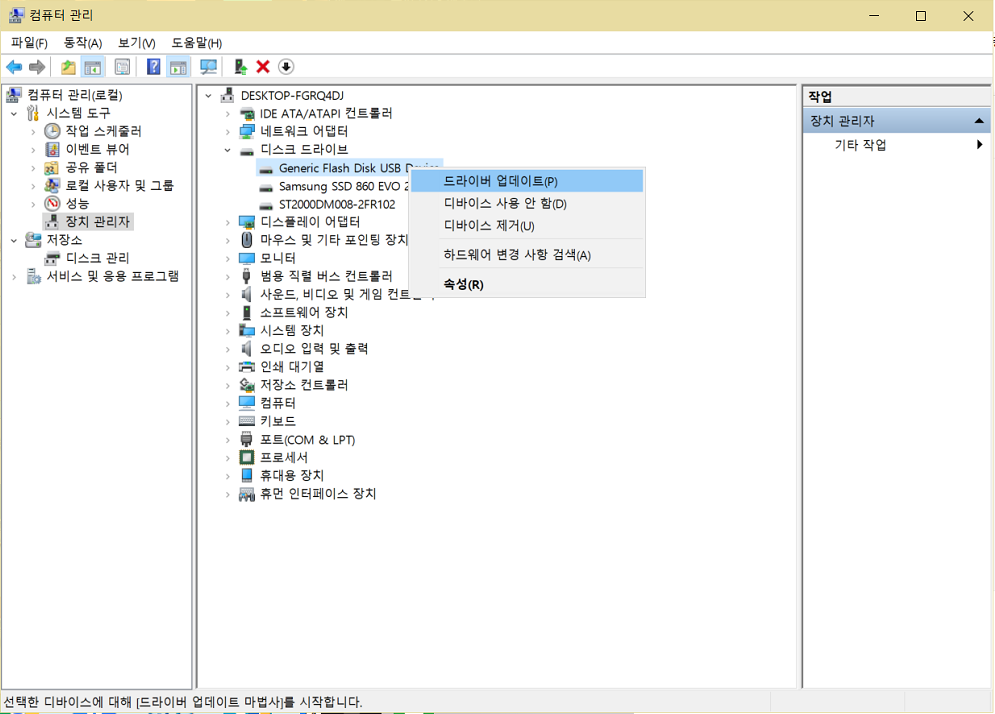Click the update driver toolbar icon
The image size is (995, 714).
click(240, 66)
